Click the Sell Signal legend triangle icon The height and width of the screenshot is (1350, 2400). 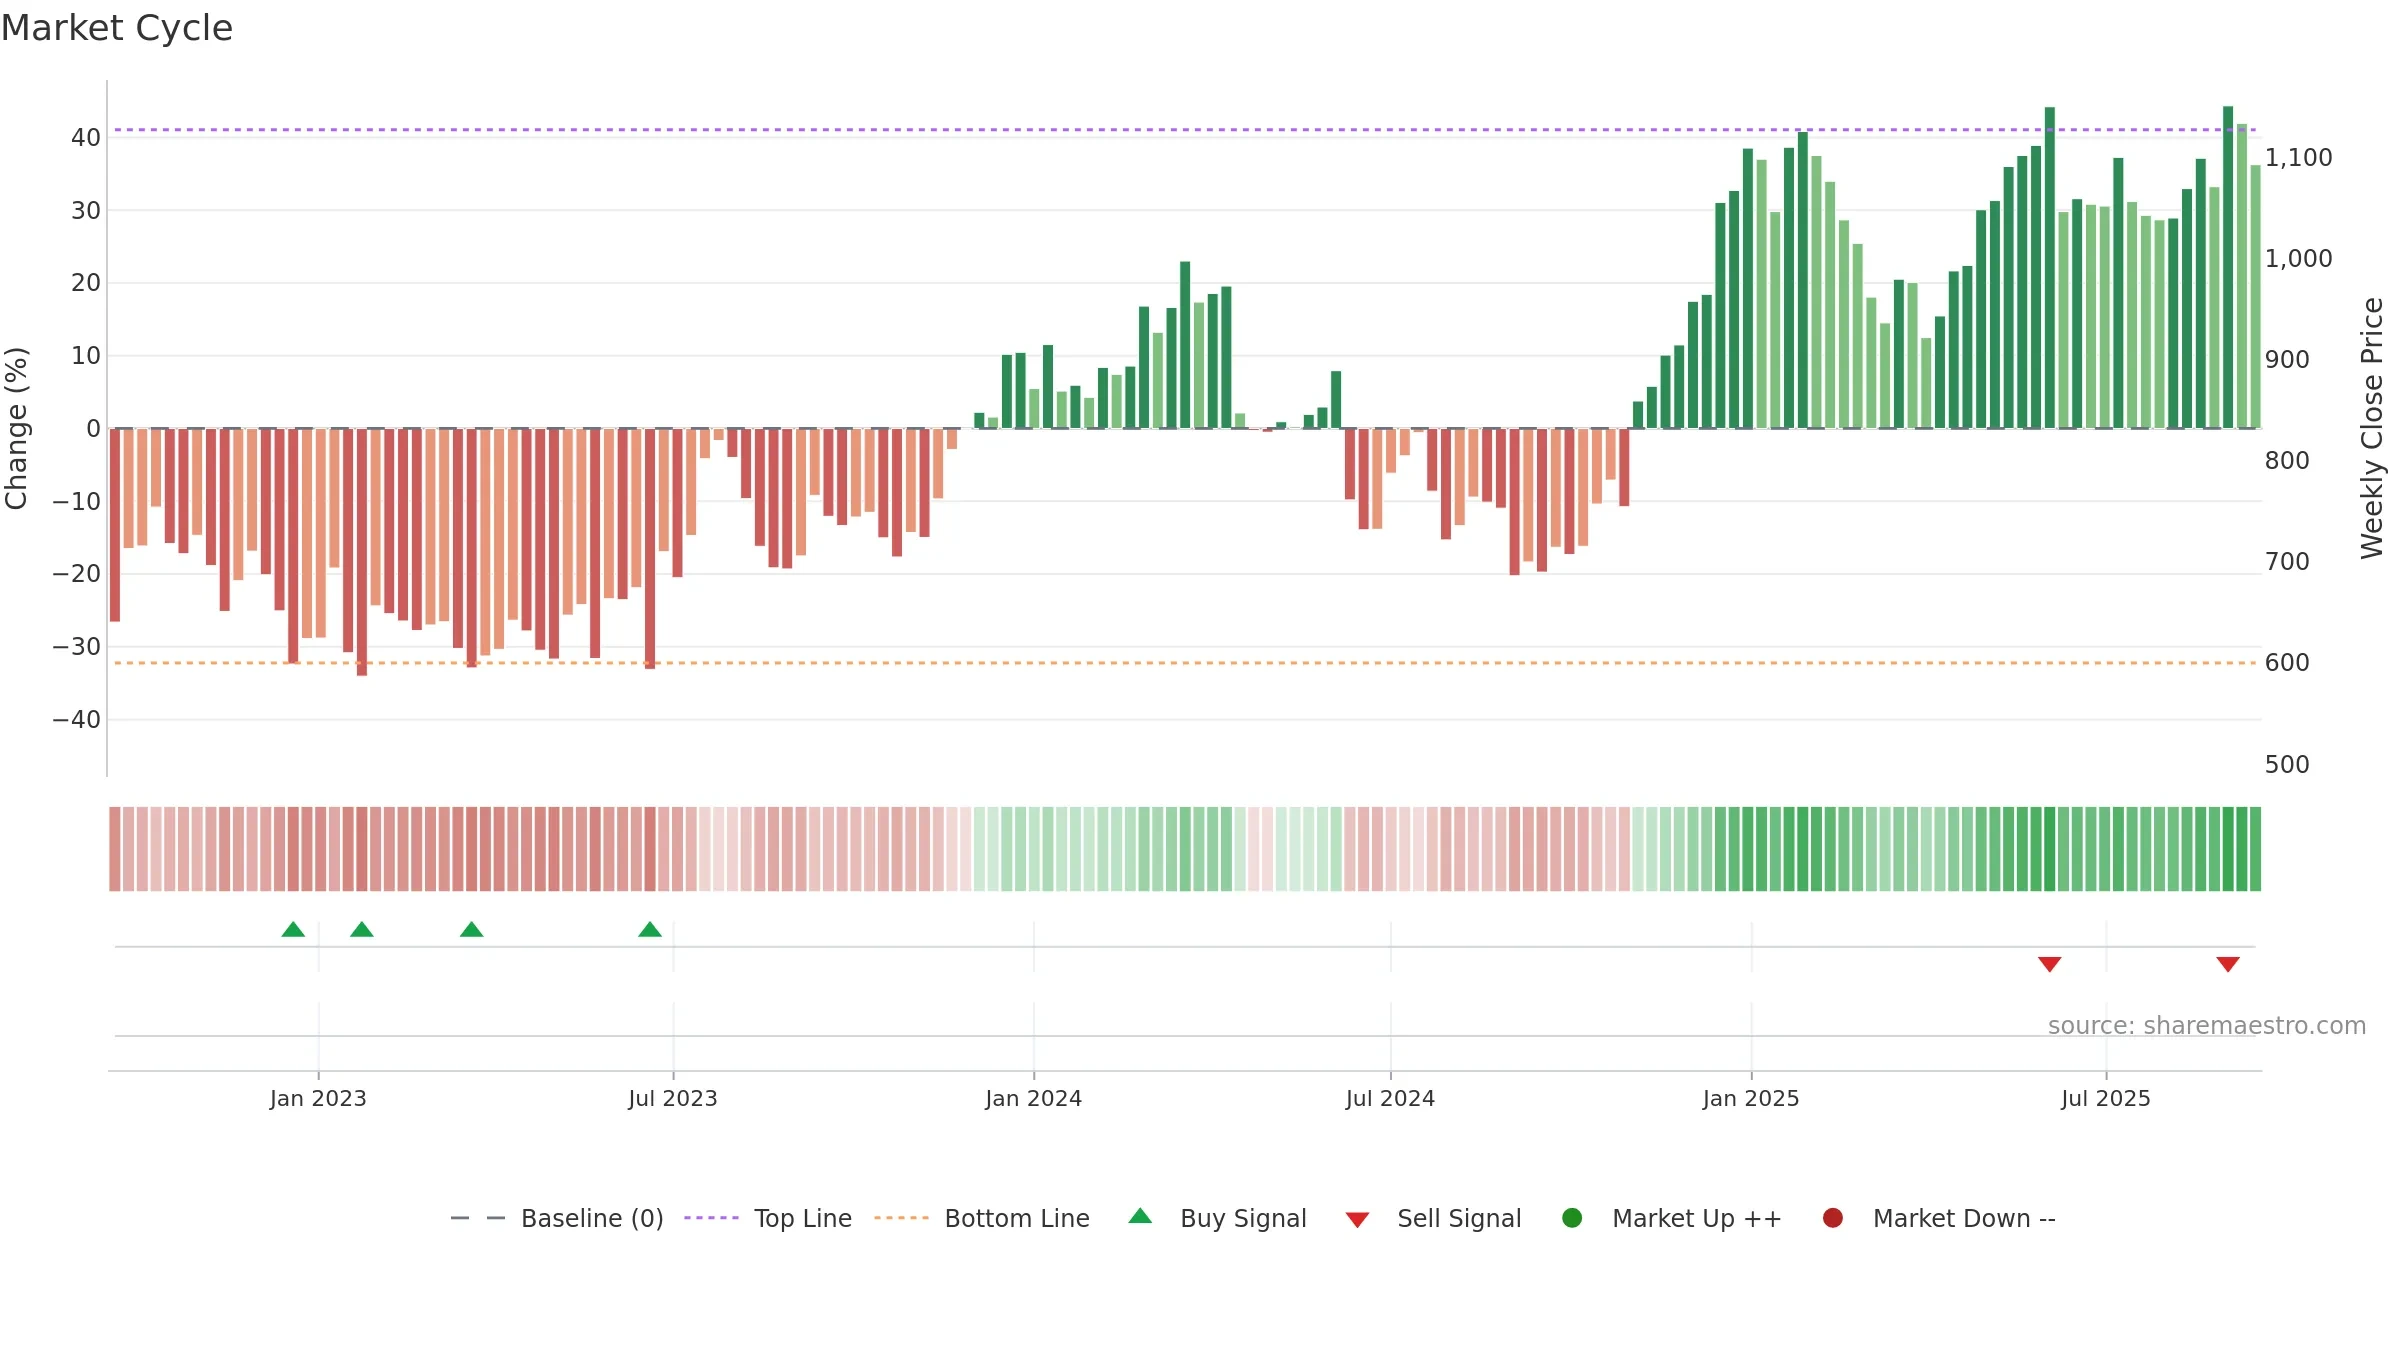[x=1357, y=1220]
